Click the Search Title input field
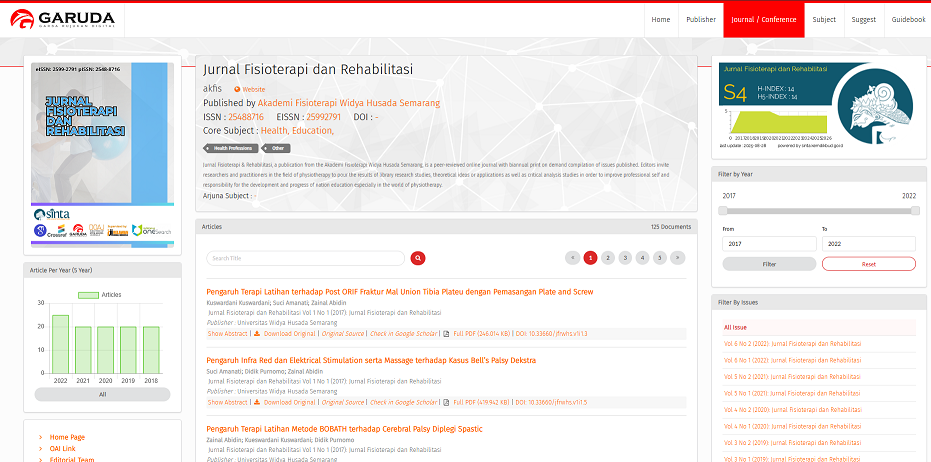931x462 pixels. [305, 258]
